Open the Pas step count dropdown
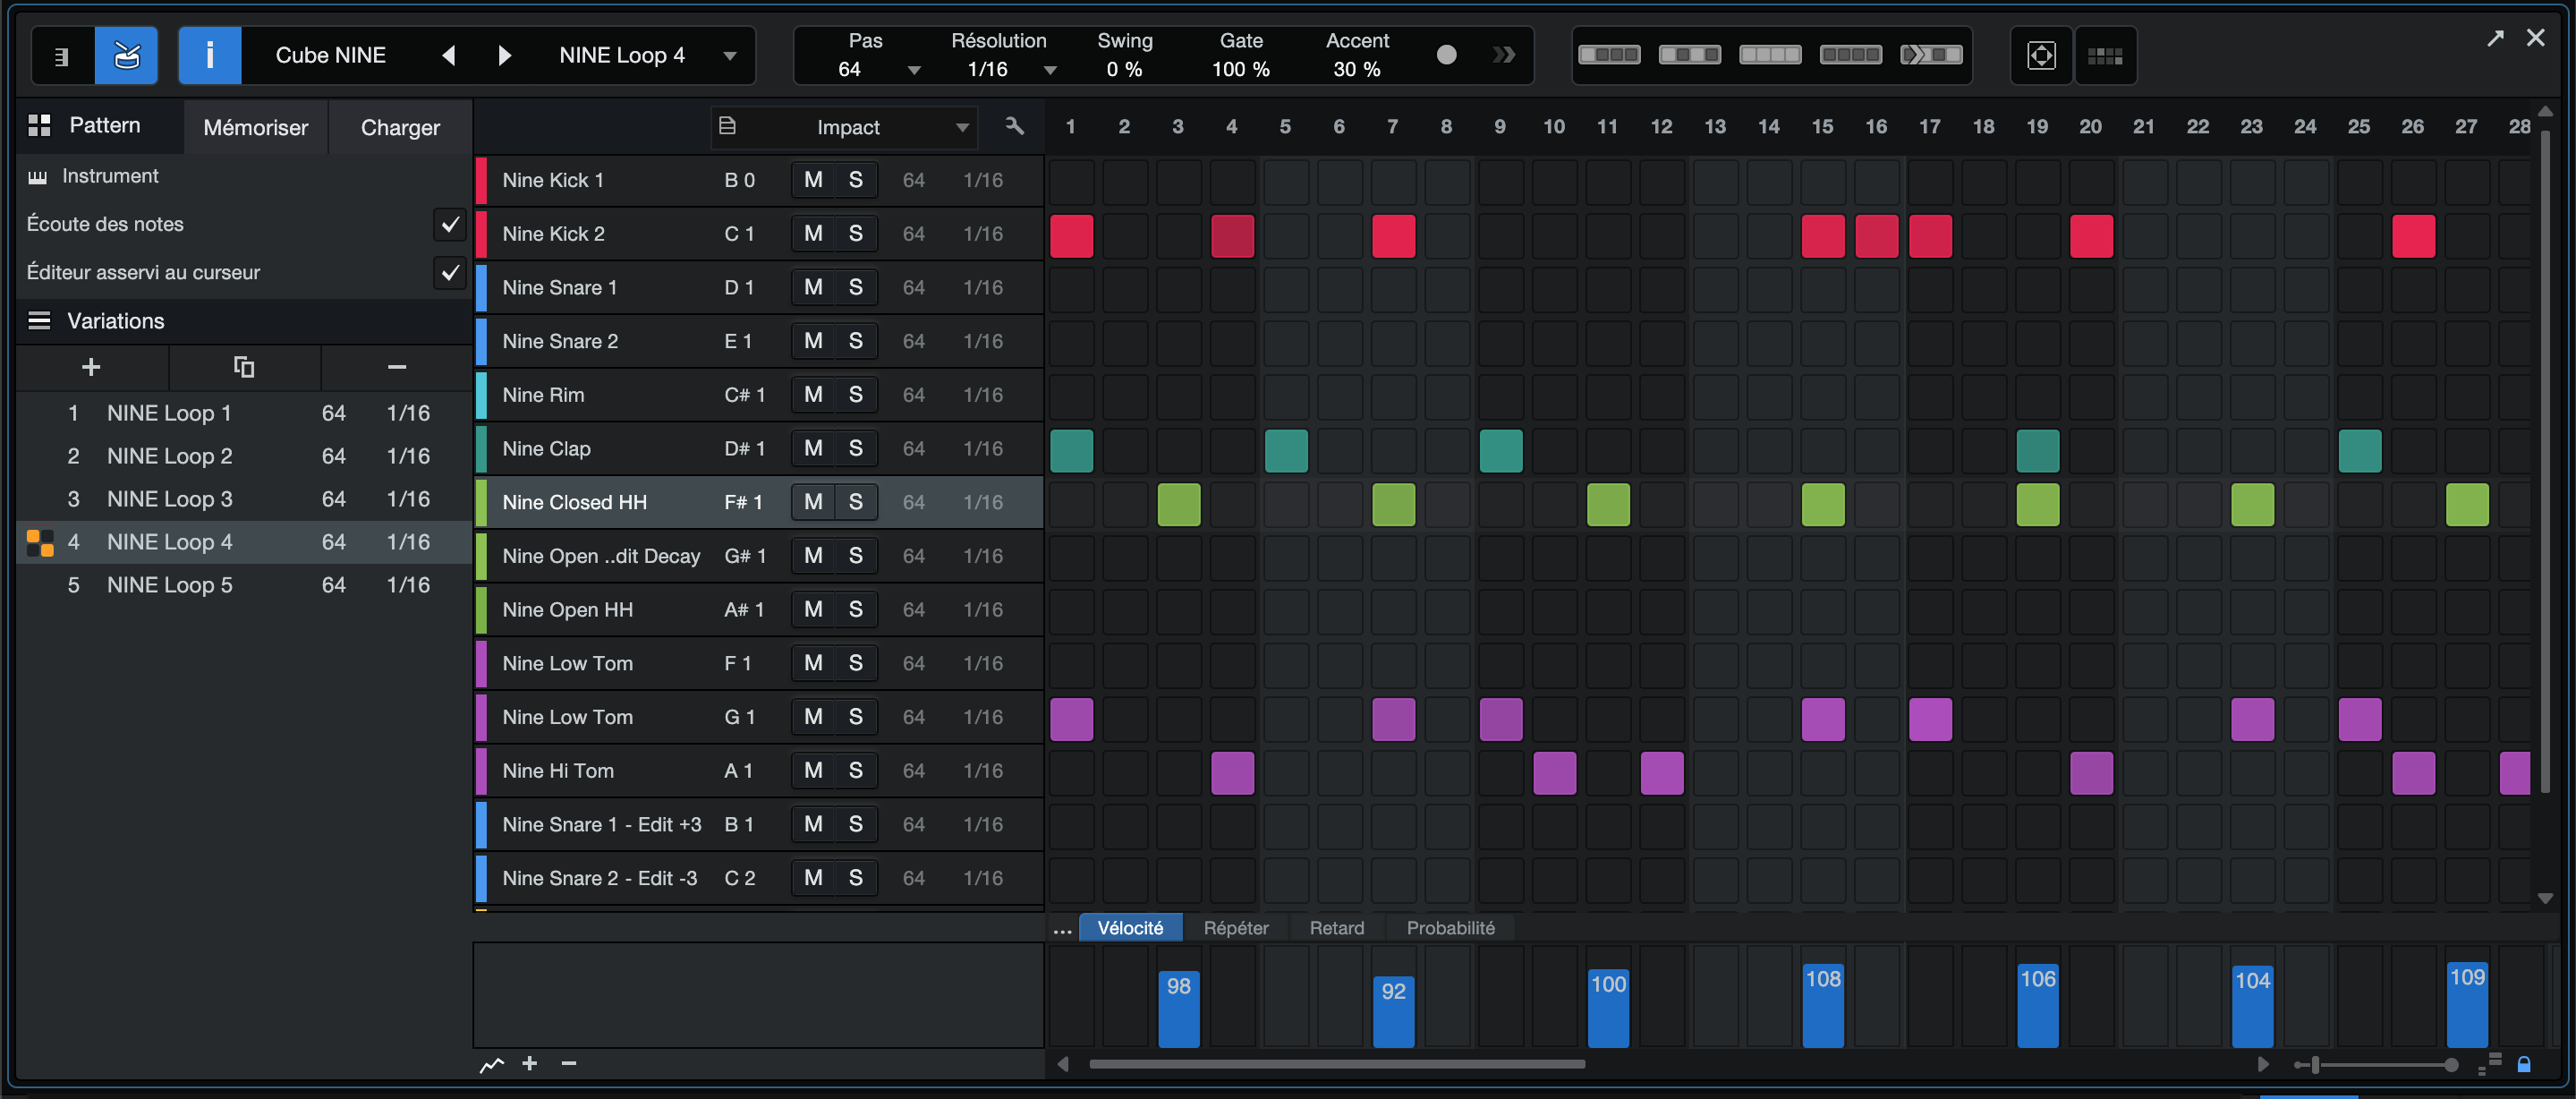 (914, 70)
